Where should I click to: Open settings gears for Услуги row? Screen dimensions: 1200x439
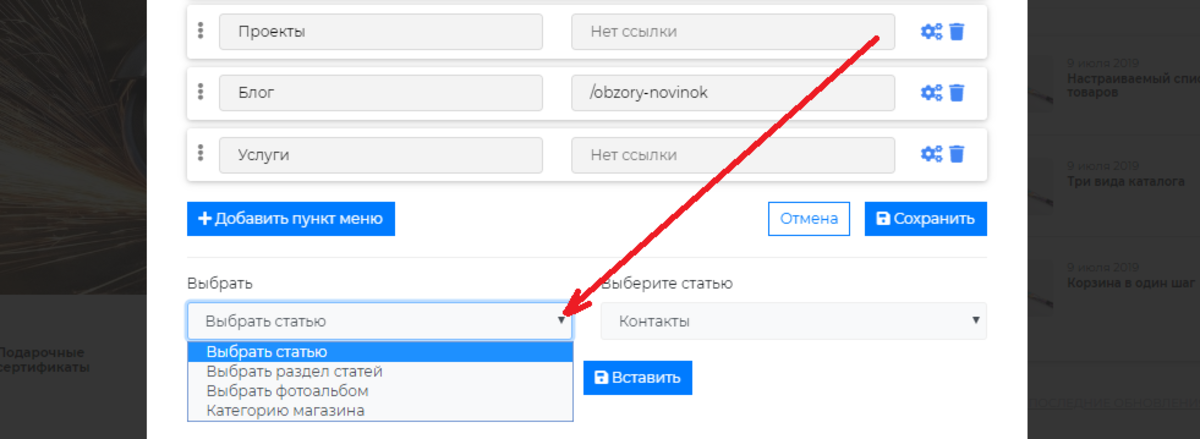click(931, 154)
